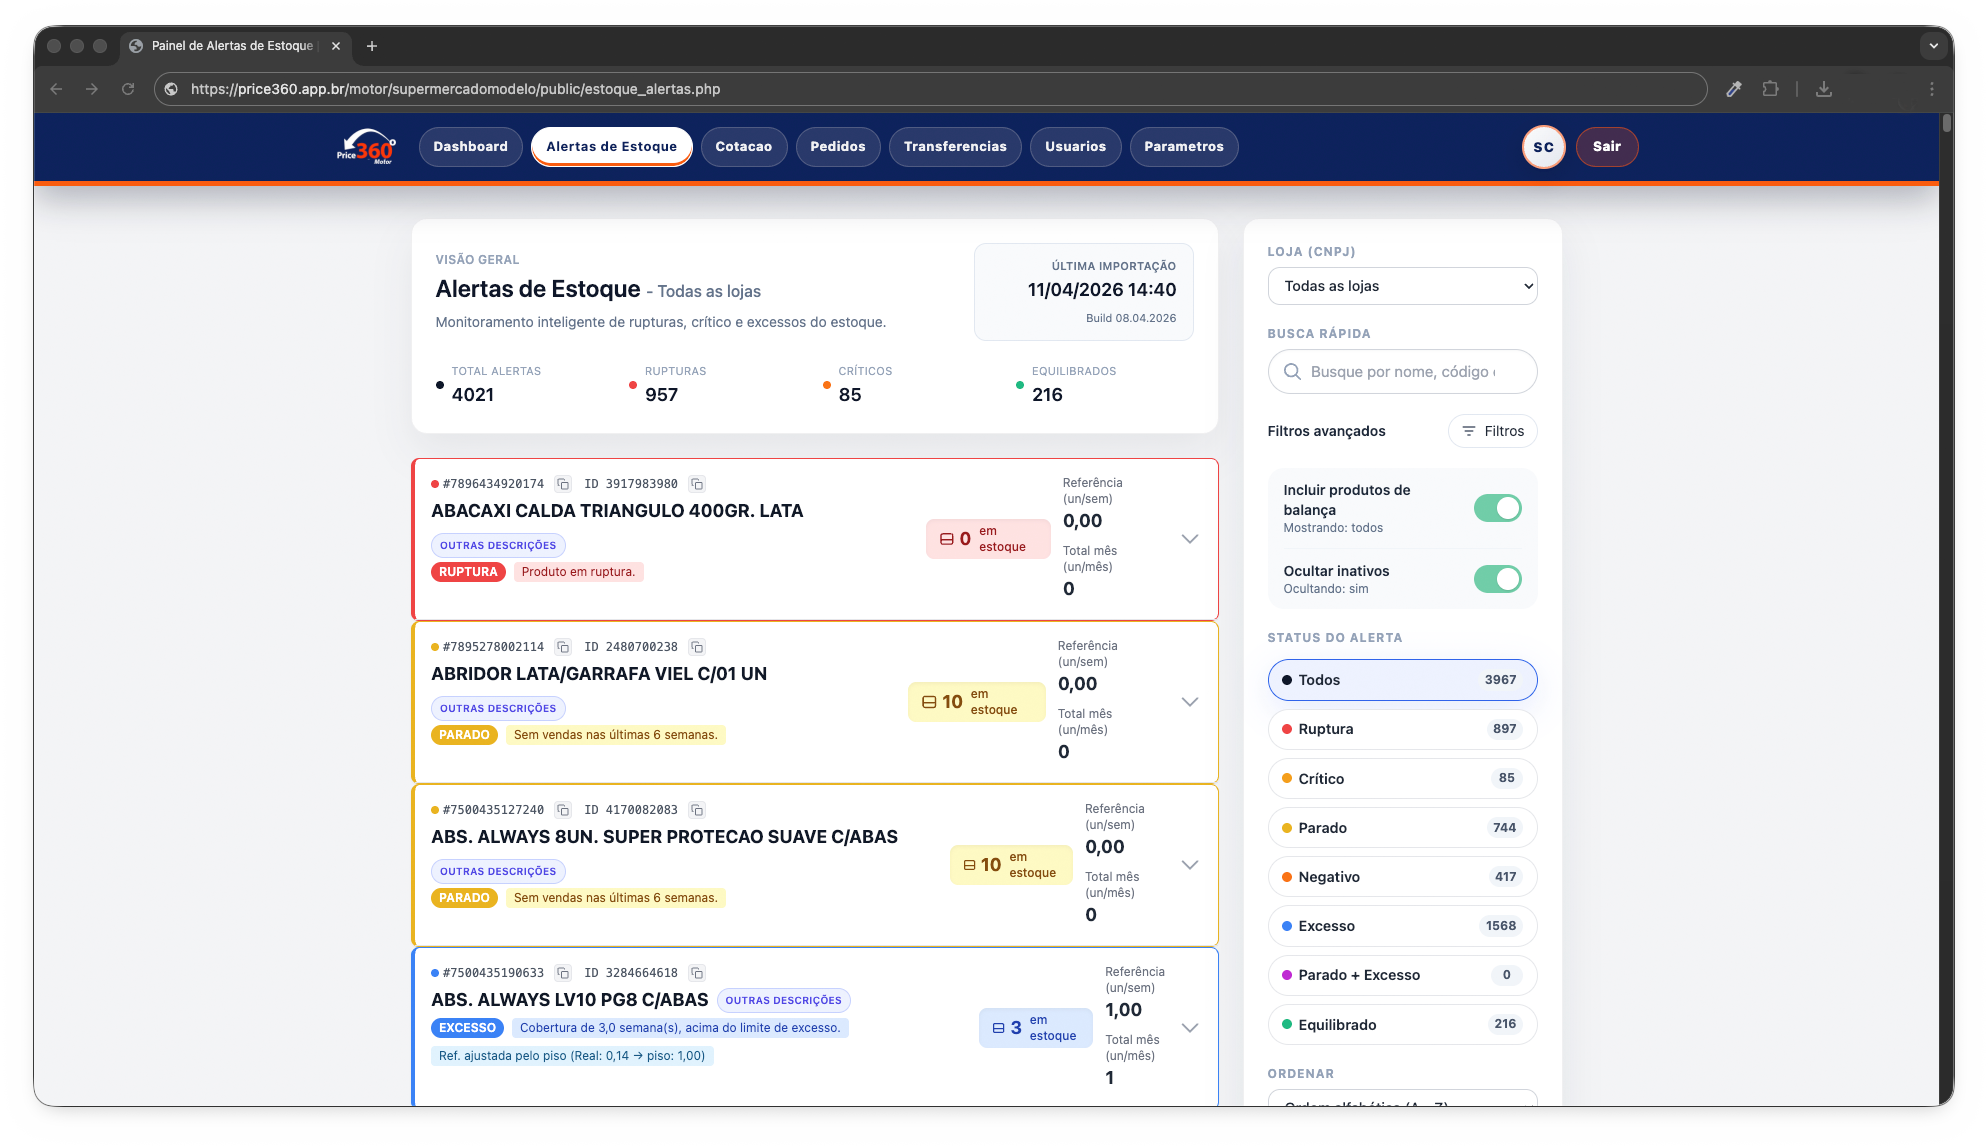Viewport: 1988px width, 1148px height.
Task: Show Outras Descrições for ABRIDOR LATA/GARRAFA
Action: (498, 709)
